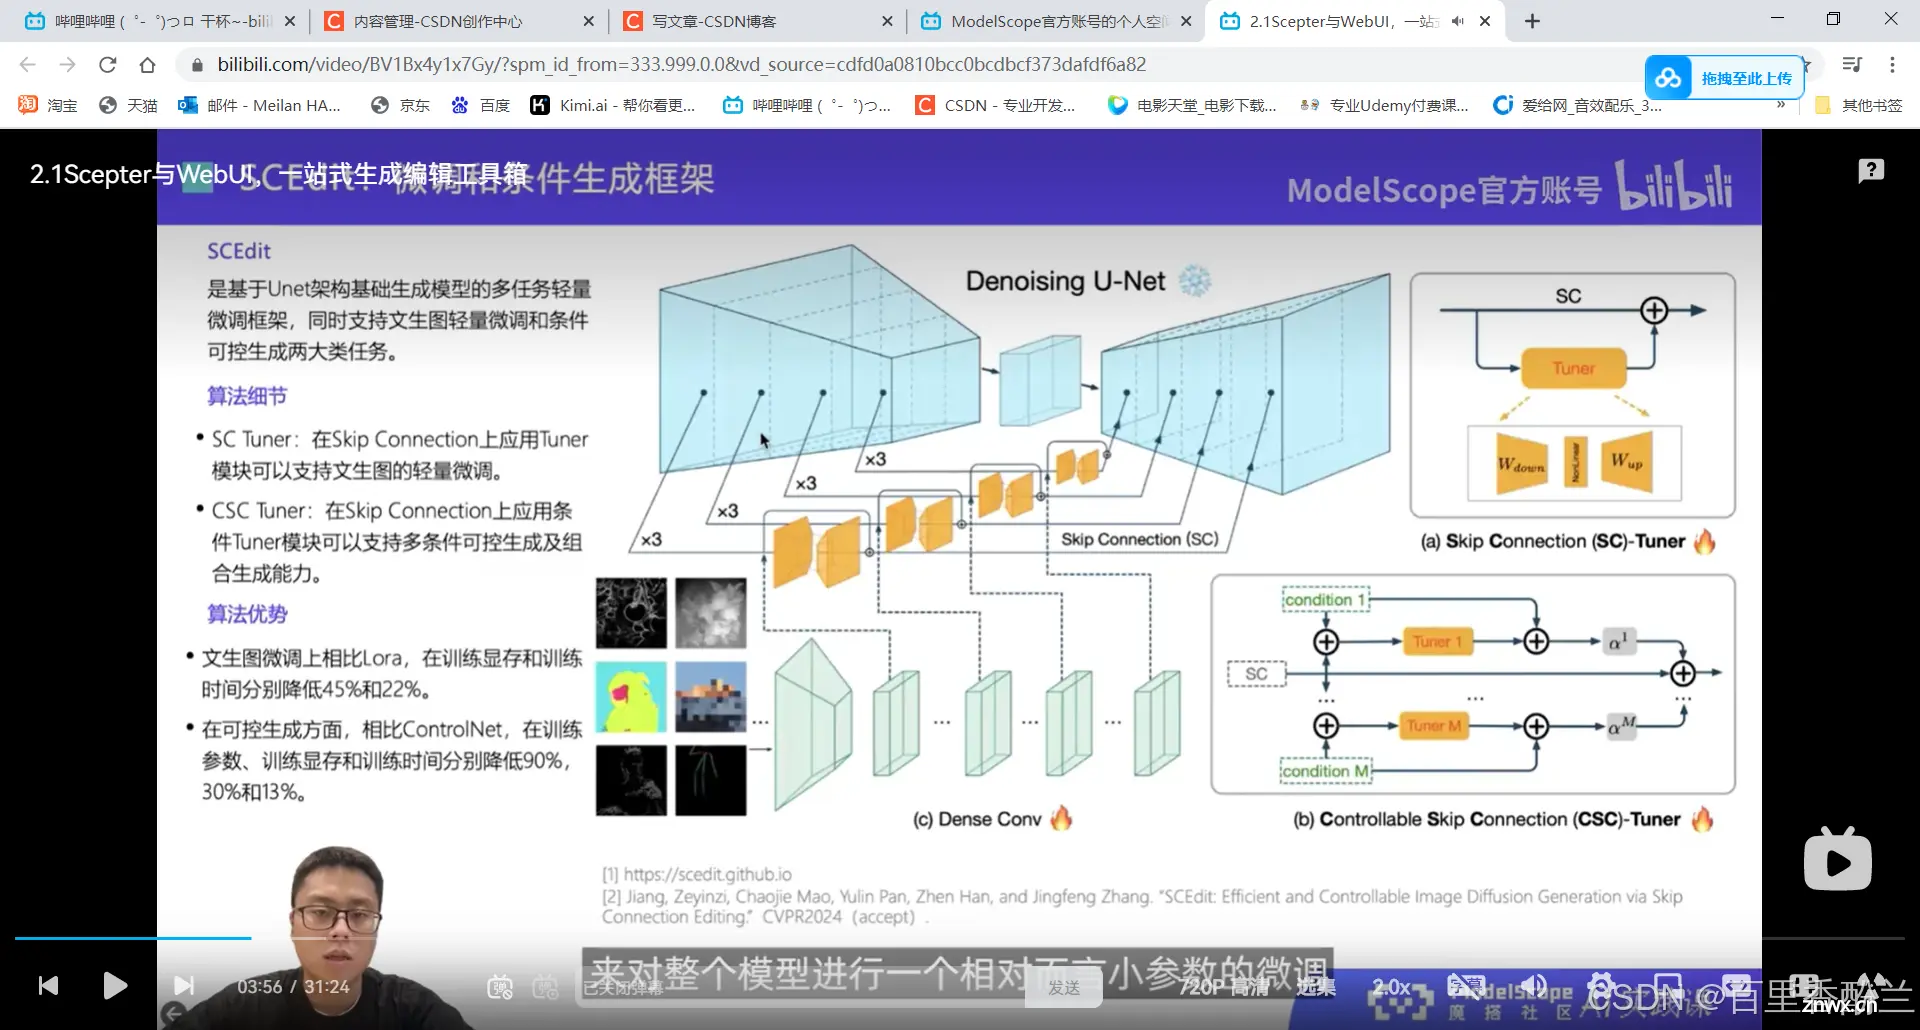Image resolution: width=1920 pixels, height=1030 pixels.
Task: Open the 2.0x playback speed menu
Action: [x=1391, y=988]
